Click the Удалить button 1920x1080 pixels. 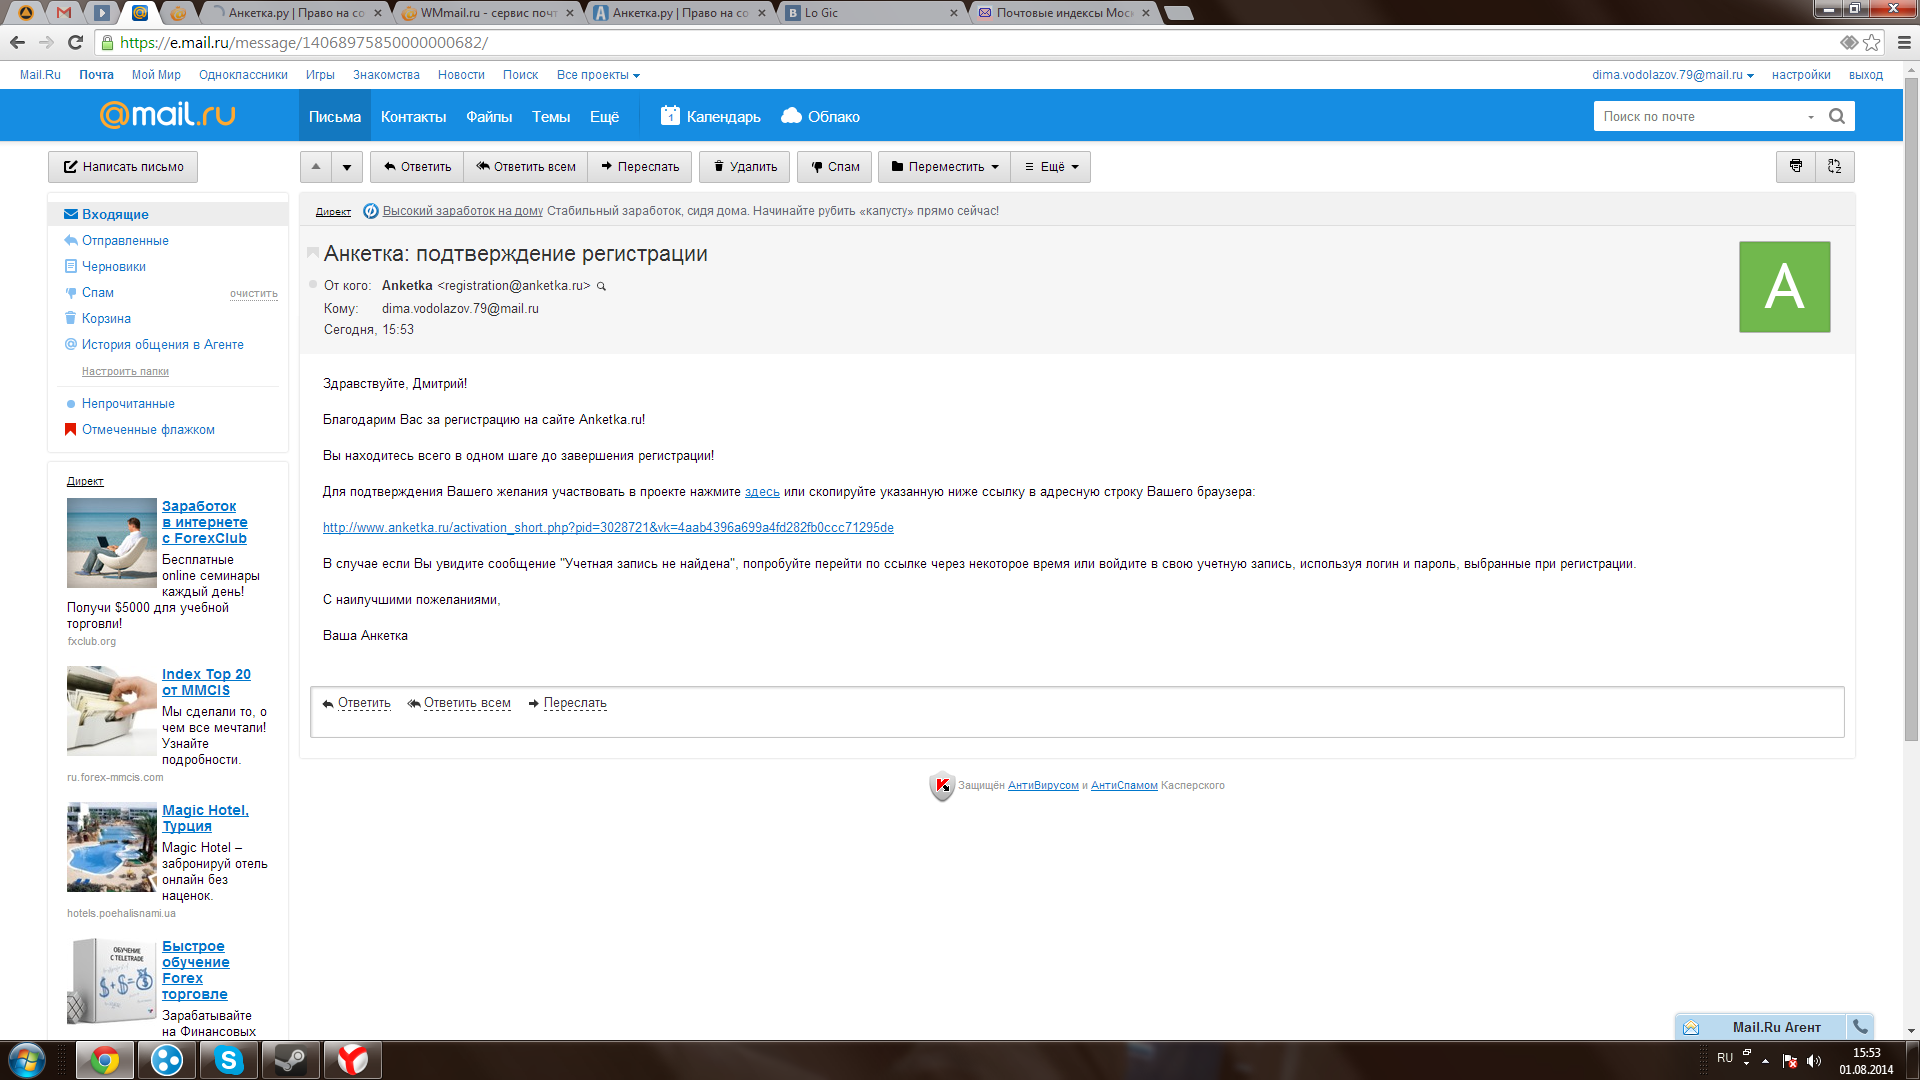(x=745, y=166)
